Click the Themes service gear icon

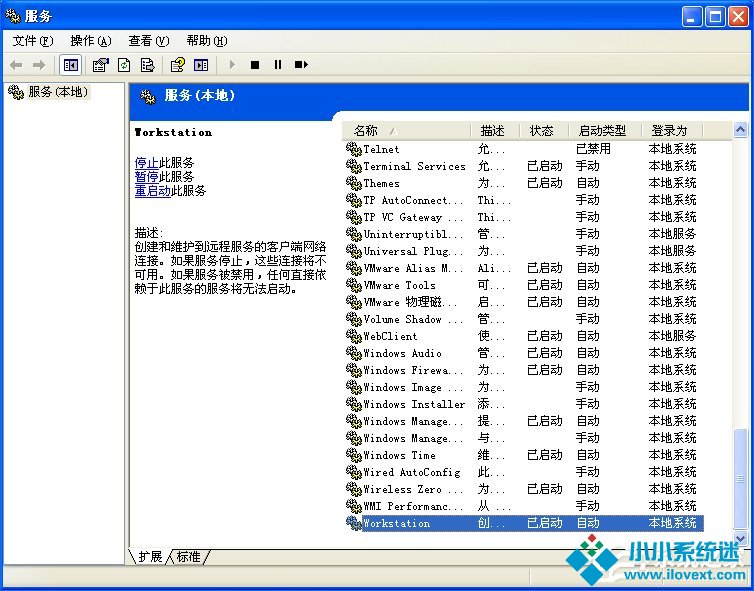[353, 183]
